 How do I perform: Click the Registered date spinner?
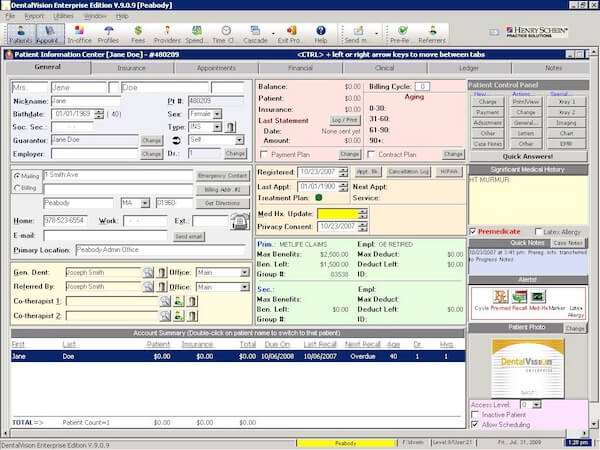click(343, 172)
